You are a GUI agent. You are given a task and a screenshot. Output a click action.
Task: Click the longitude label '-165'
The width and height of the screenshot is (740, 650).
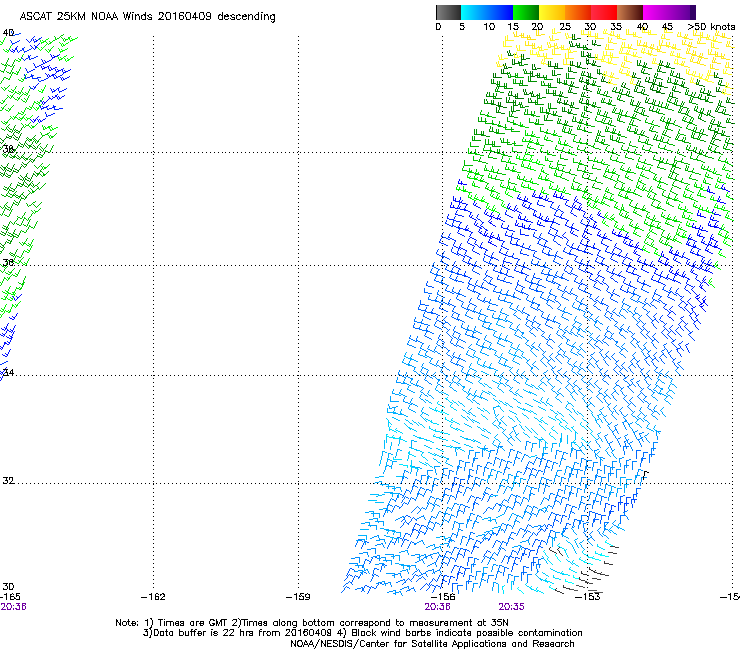pyautogui.click(x=10, y=597)
